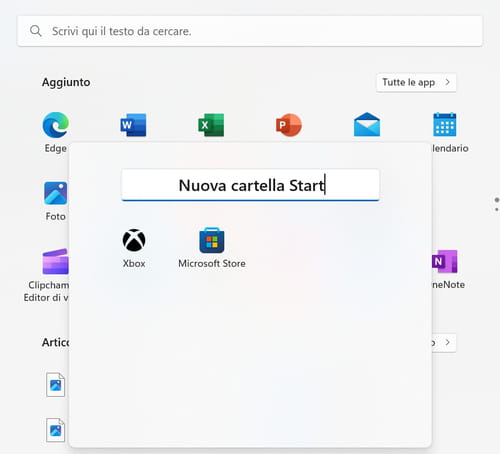Open the Mail app icon
The height and width of the screenshot is (454, 500).
(x=367, y=124)
